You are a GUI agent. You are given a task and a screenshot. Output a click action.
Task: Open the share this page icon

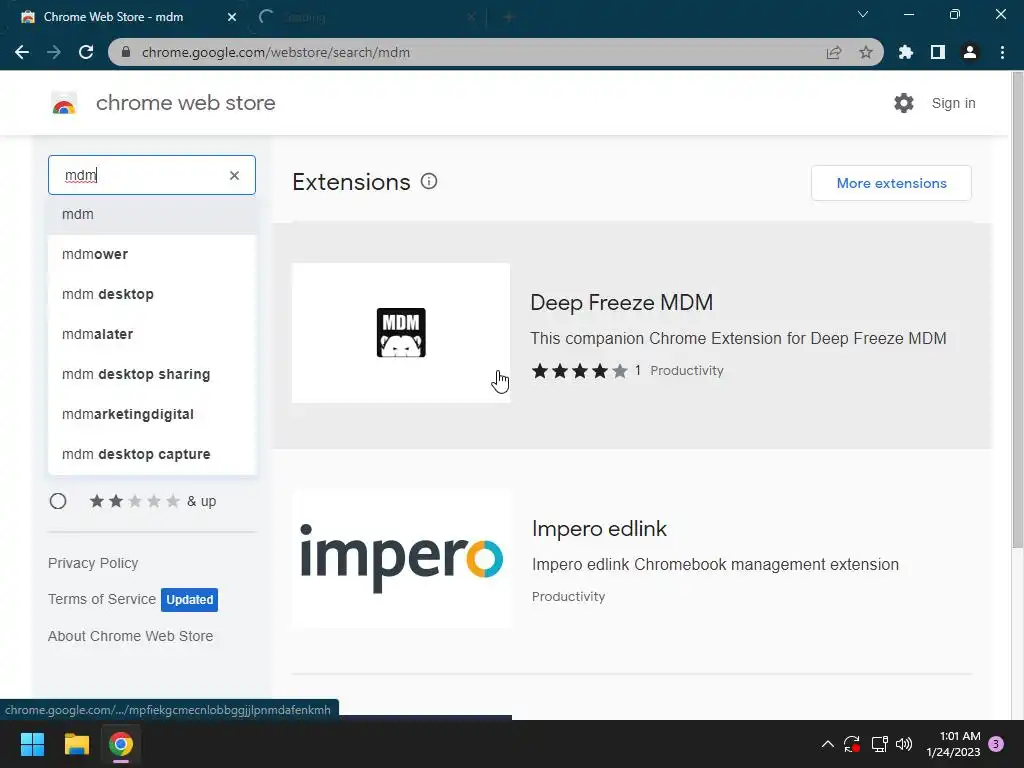(x=833, y=52)
